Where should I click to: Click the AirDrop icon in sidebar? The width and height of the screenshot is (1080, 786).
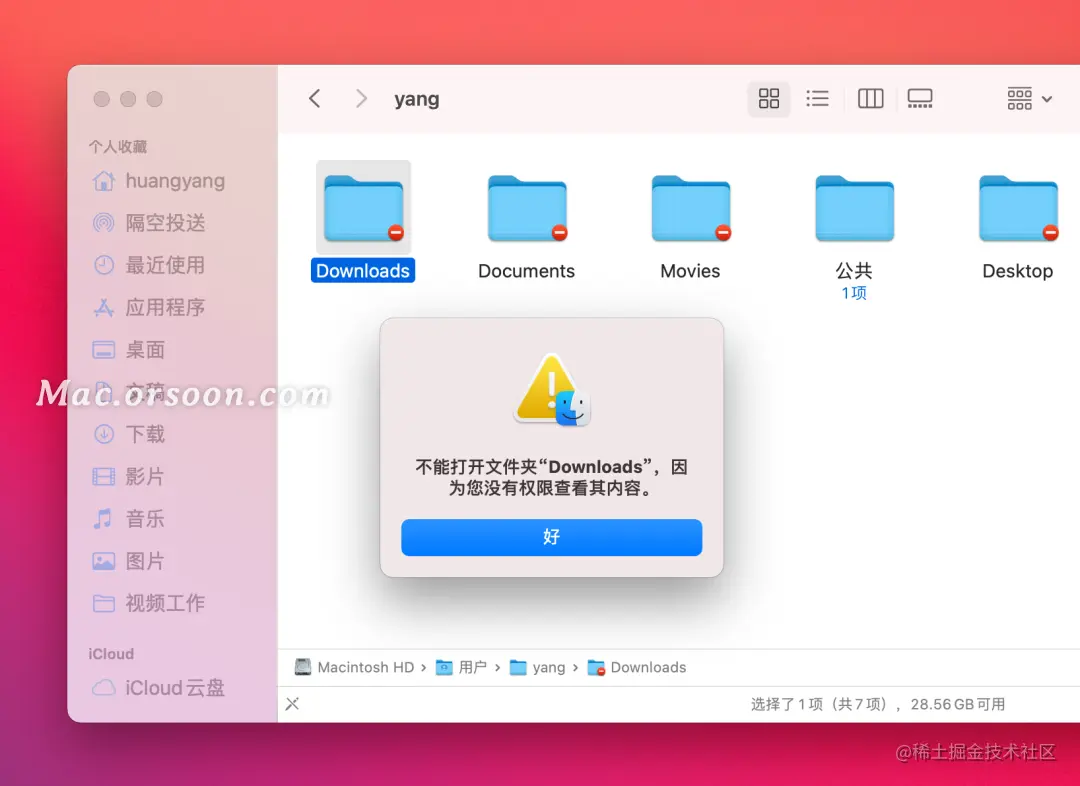click(x=103, y=223)
